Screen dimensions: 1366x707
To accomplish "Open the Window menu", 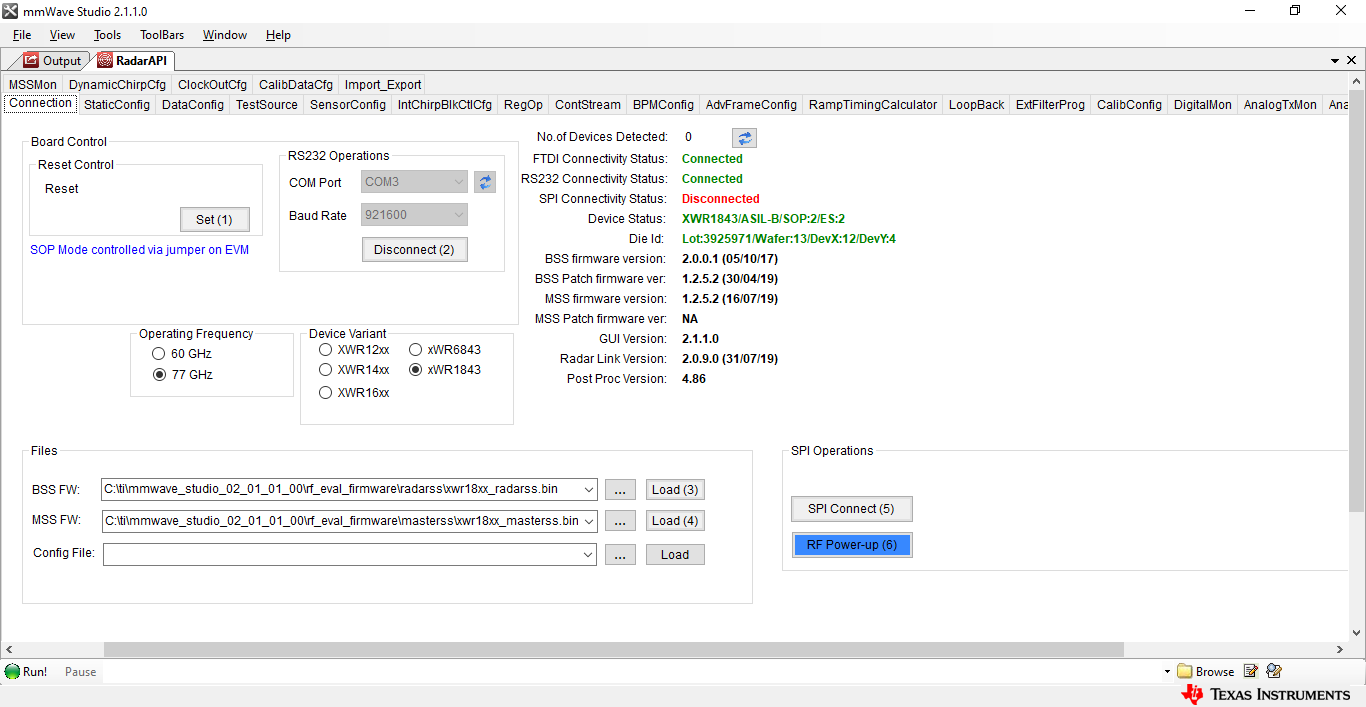I will (225, 35).
